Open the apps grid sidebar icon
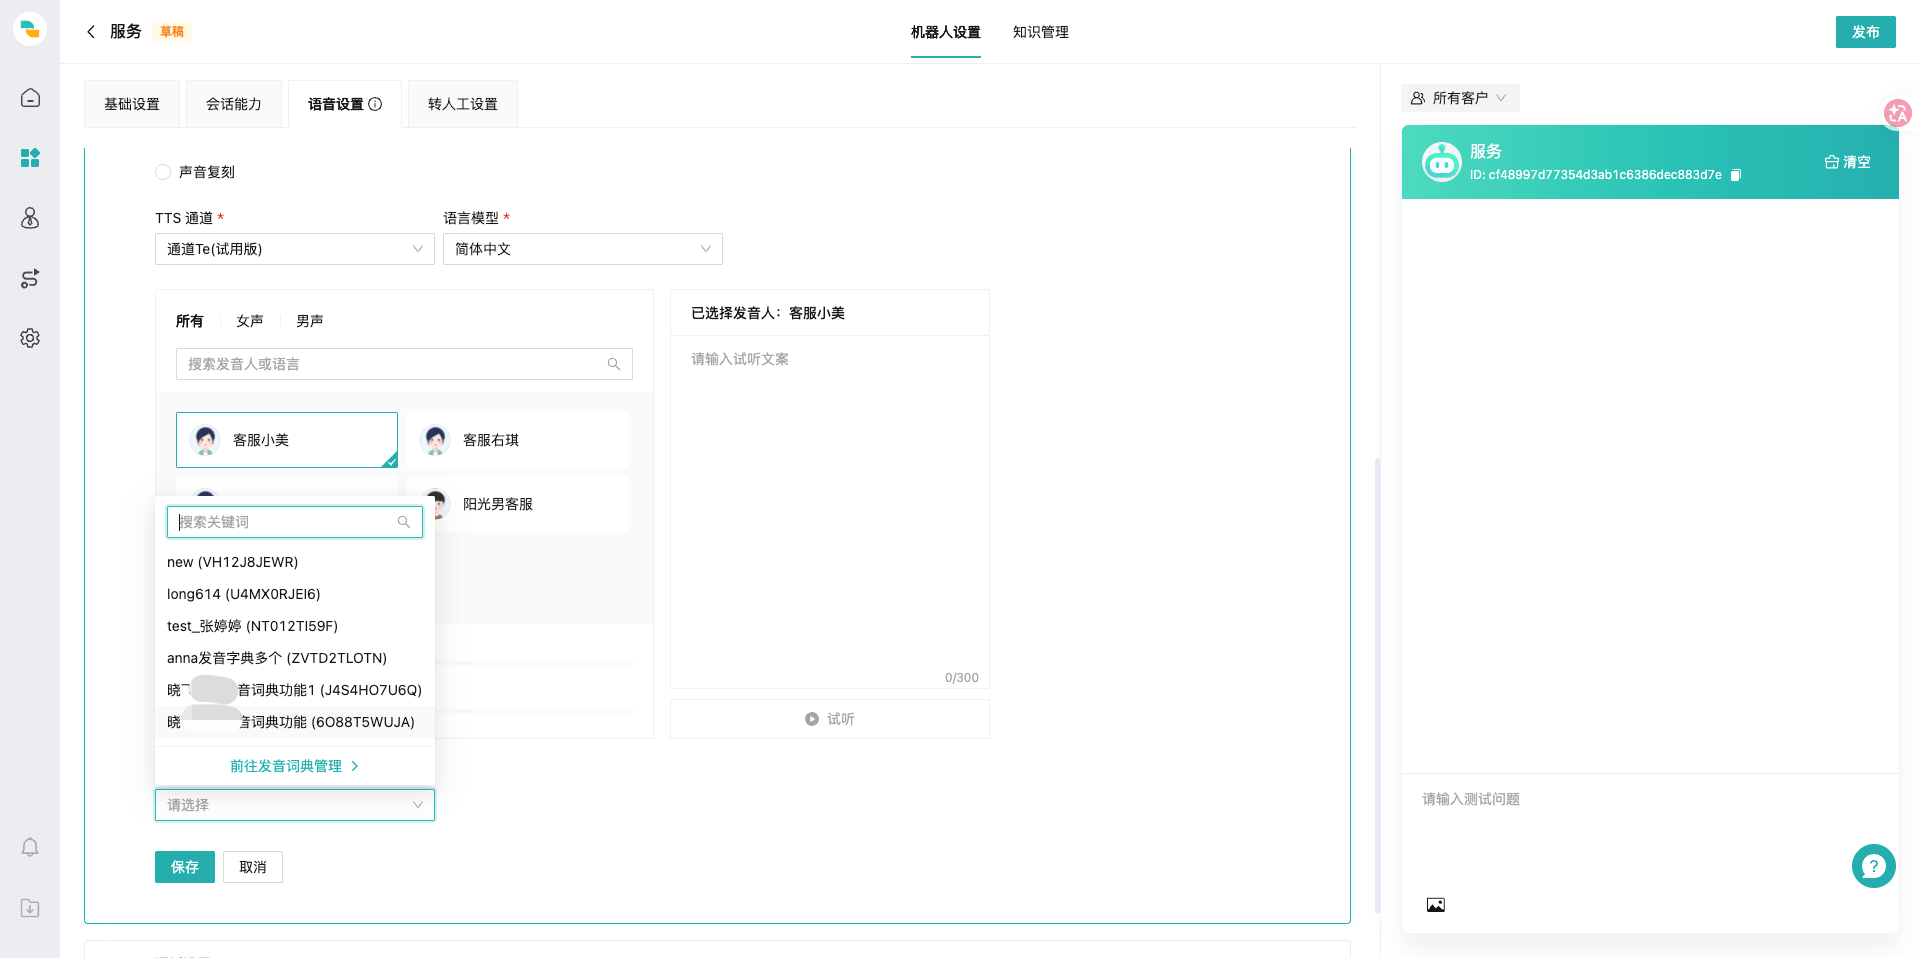The width and height of the screenshot is (1920, 958). pyautogui.click(x=30, y=158)
